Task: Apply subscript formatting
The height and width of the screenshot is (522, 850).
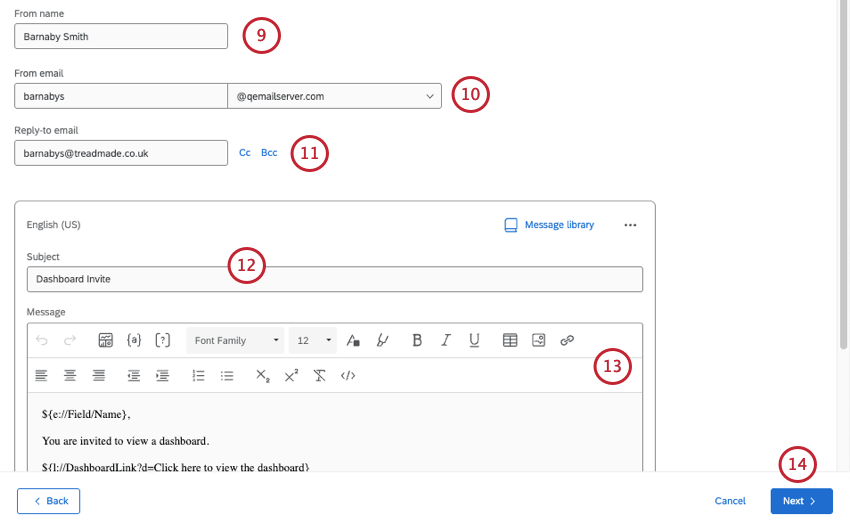Action: 263,376
